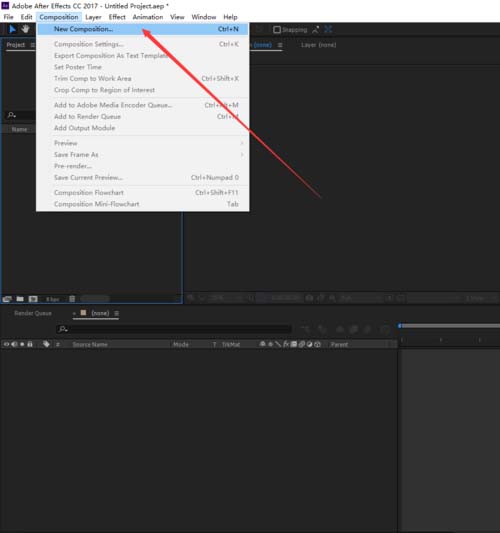The width and height of the screenshot is (500, 533).
Task: Click the new folder icon in Project panel
Action: tap(20, 299)
